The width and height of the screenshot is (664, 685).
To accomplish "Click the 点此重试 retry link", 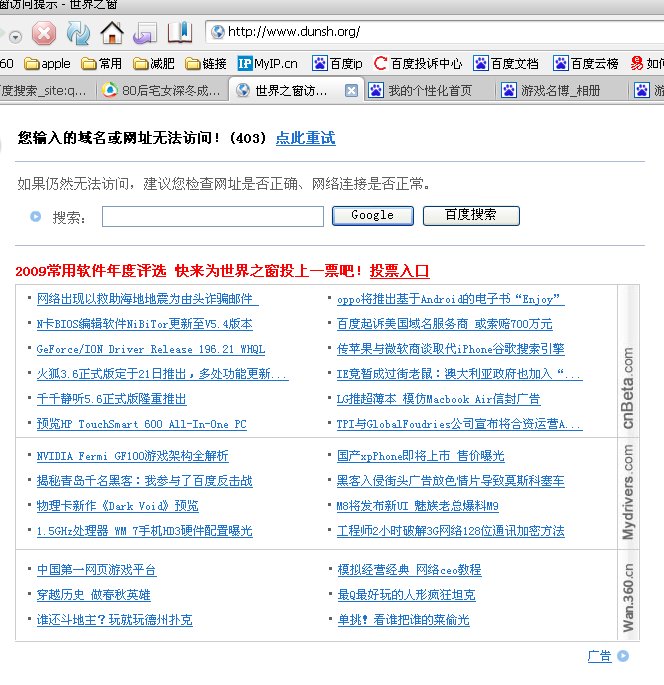I will 305,138.
